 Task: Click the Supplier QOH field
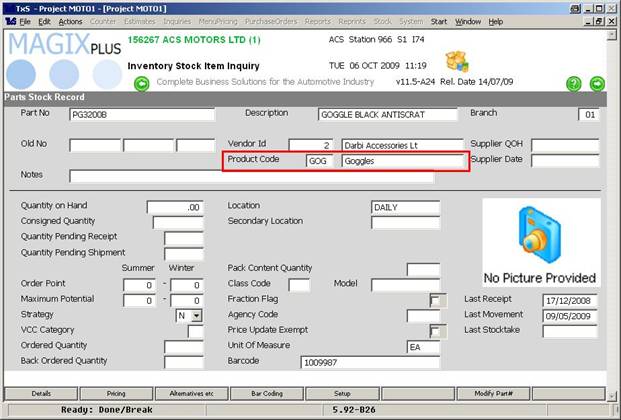coord(565,145)
